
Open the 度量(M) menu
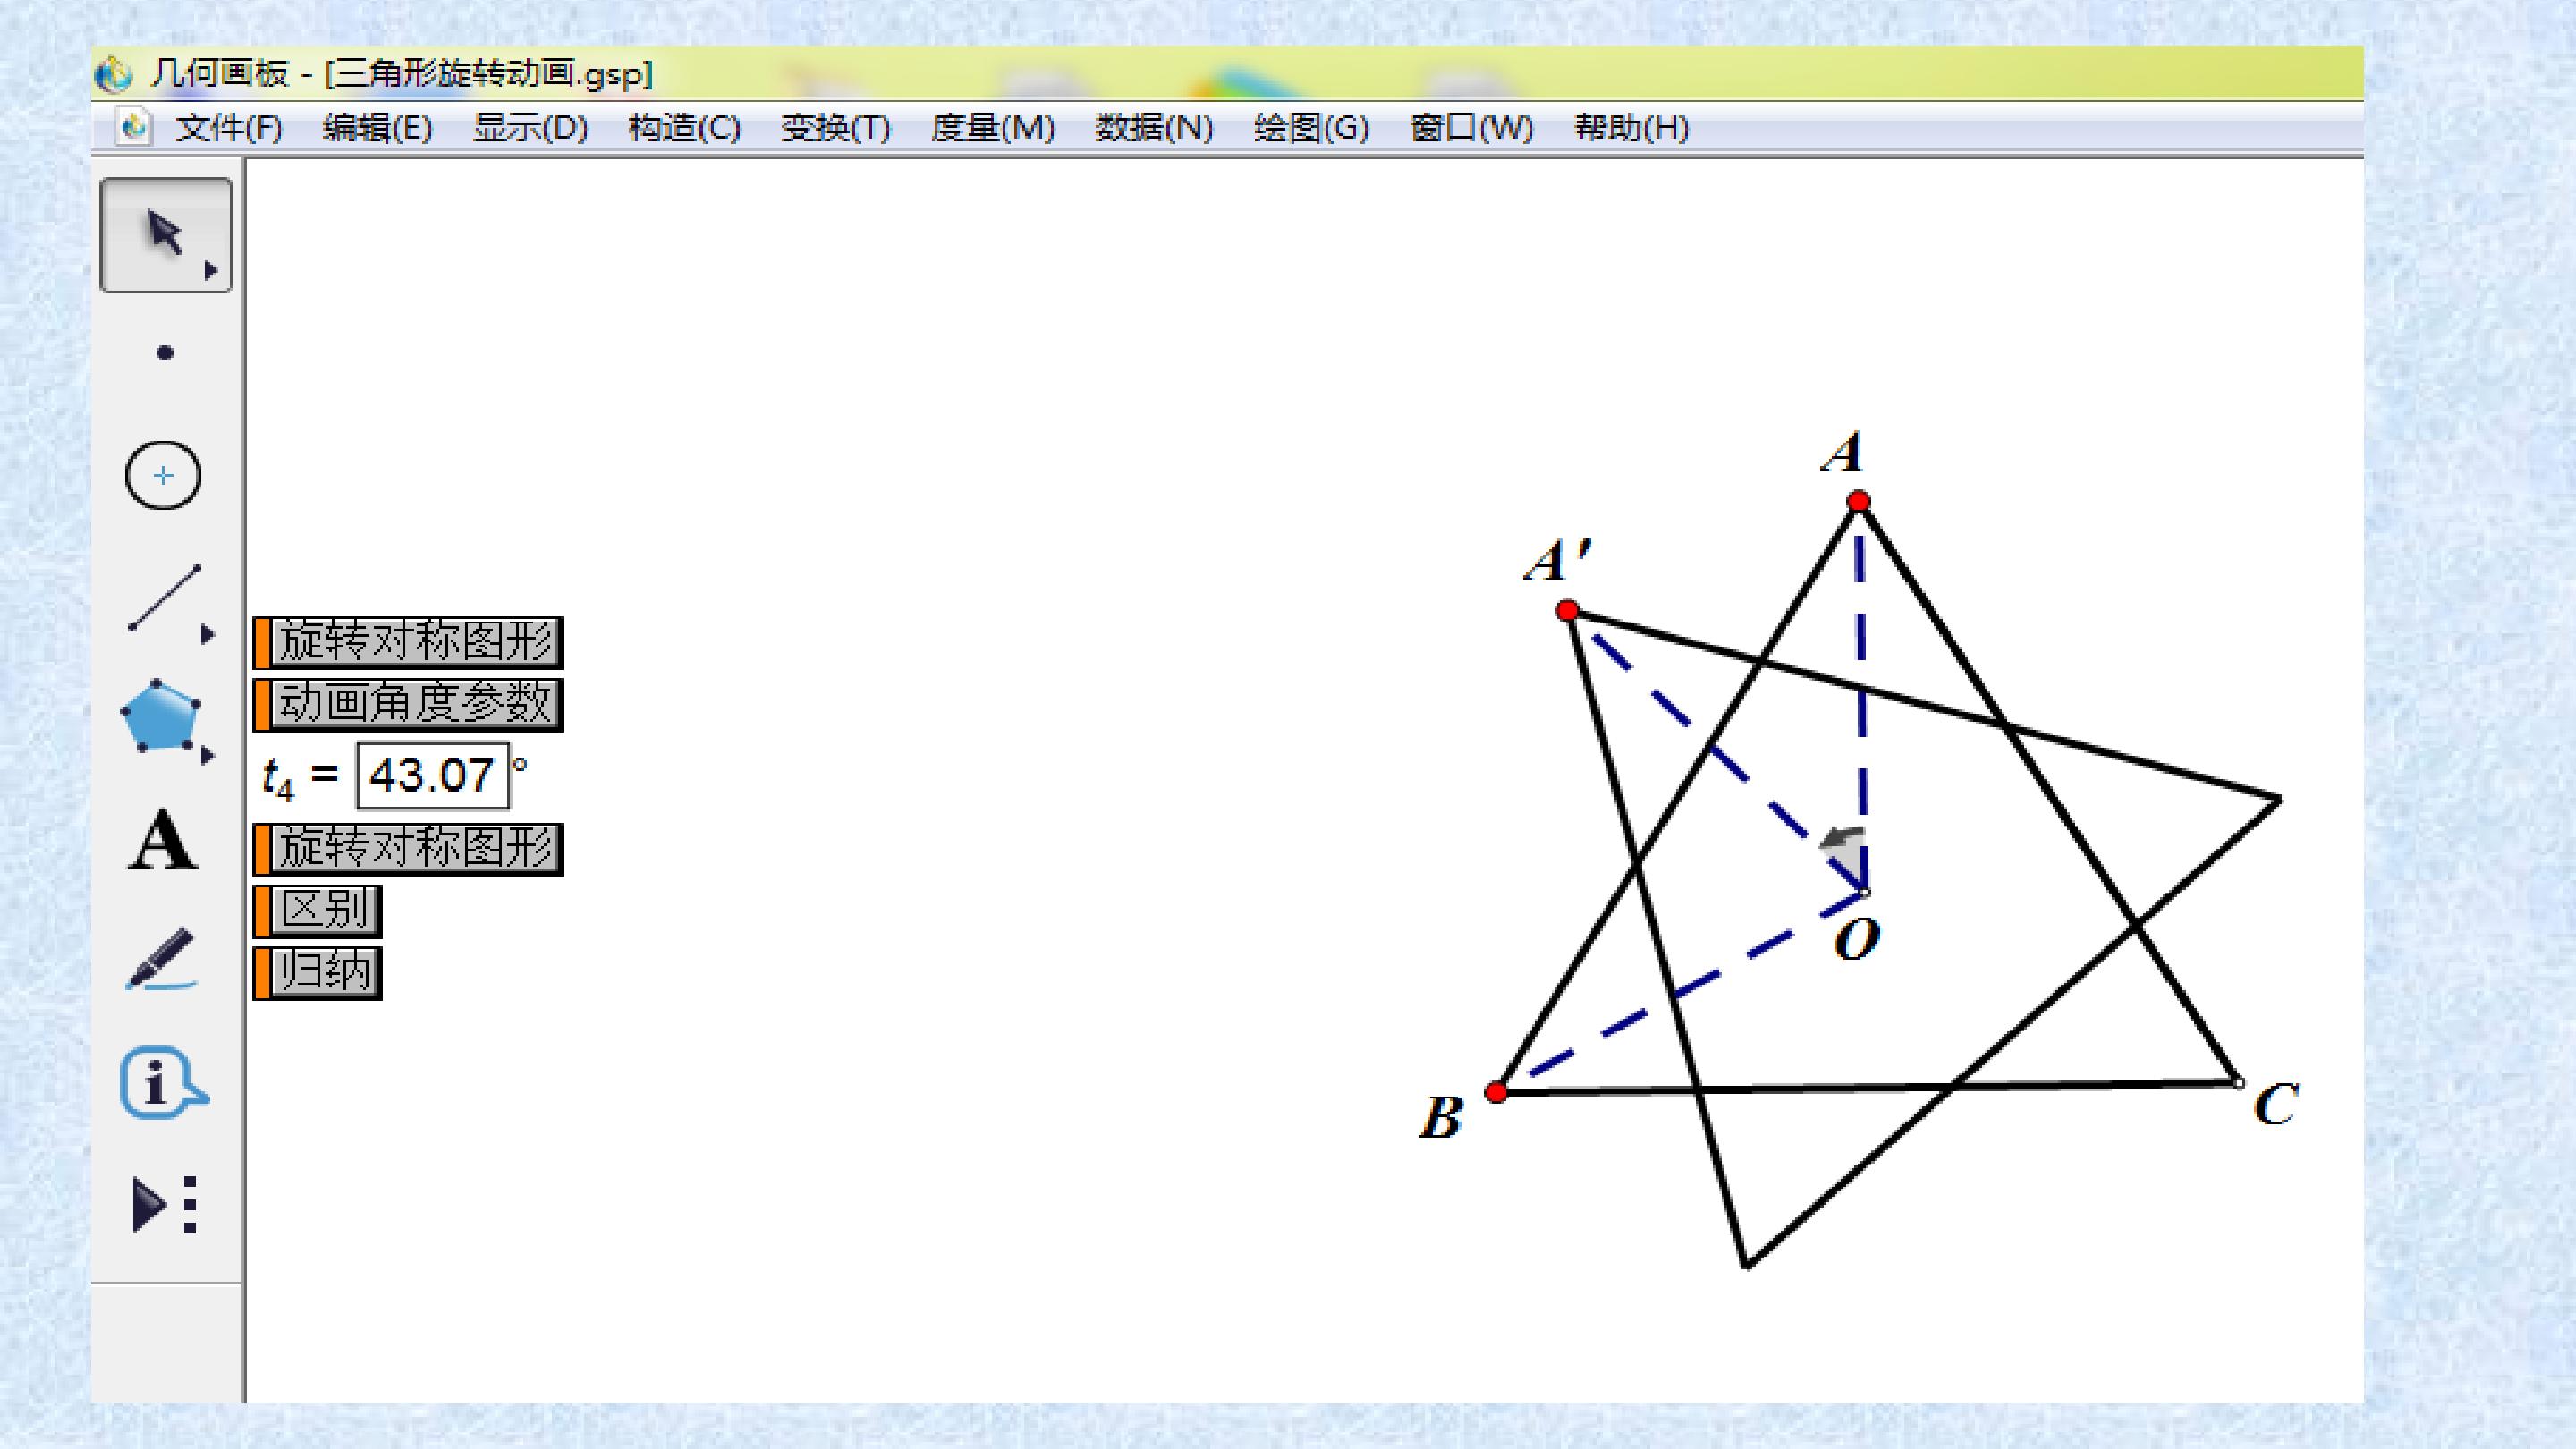(992, 128)
